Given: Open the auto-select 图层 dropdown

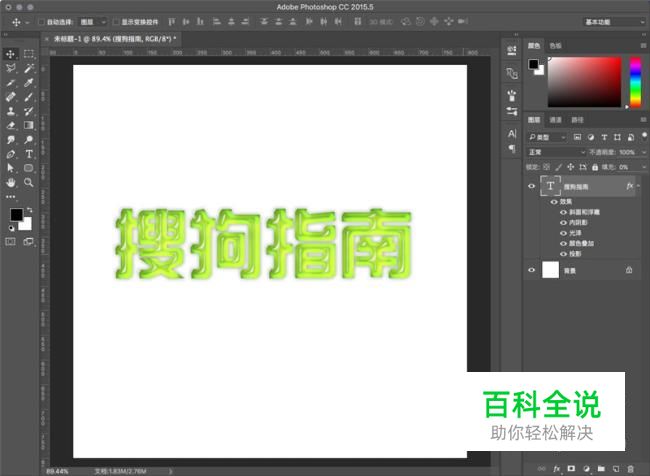Looking at the screenshot, I should 93,22.
